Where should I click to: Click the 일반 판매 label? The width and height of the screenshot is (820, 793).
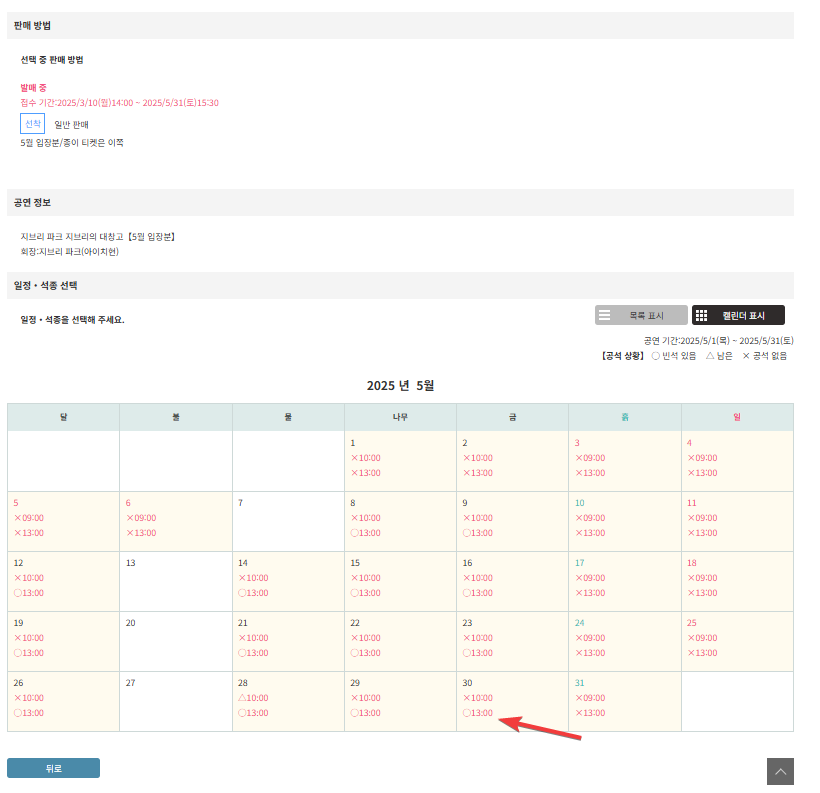click(71, 124)
